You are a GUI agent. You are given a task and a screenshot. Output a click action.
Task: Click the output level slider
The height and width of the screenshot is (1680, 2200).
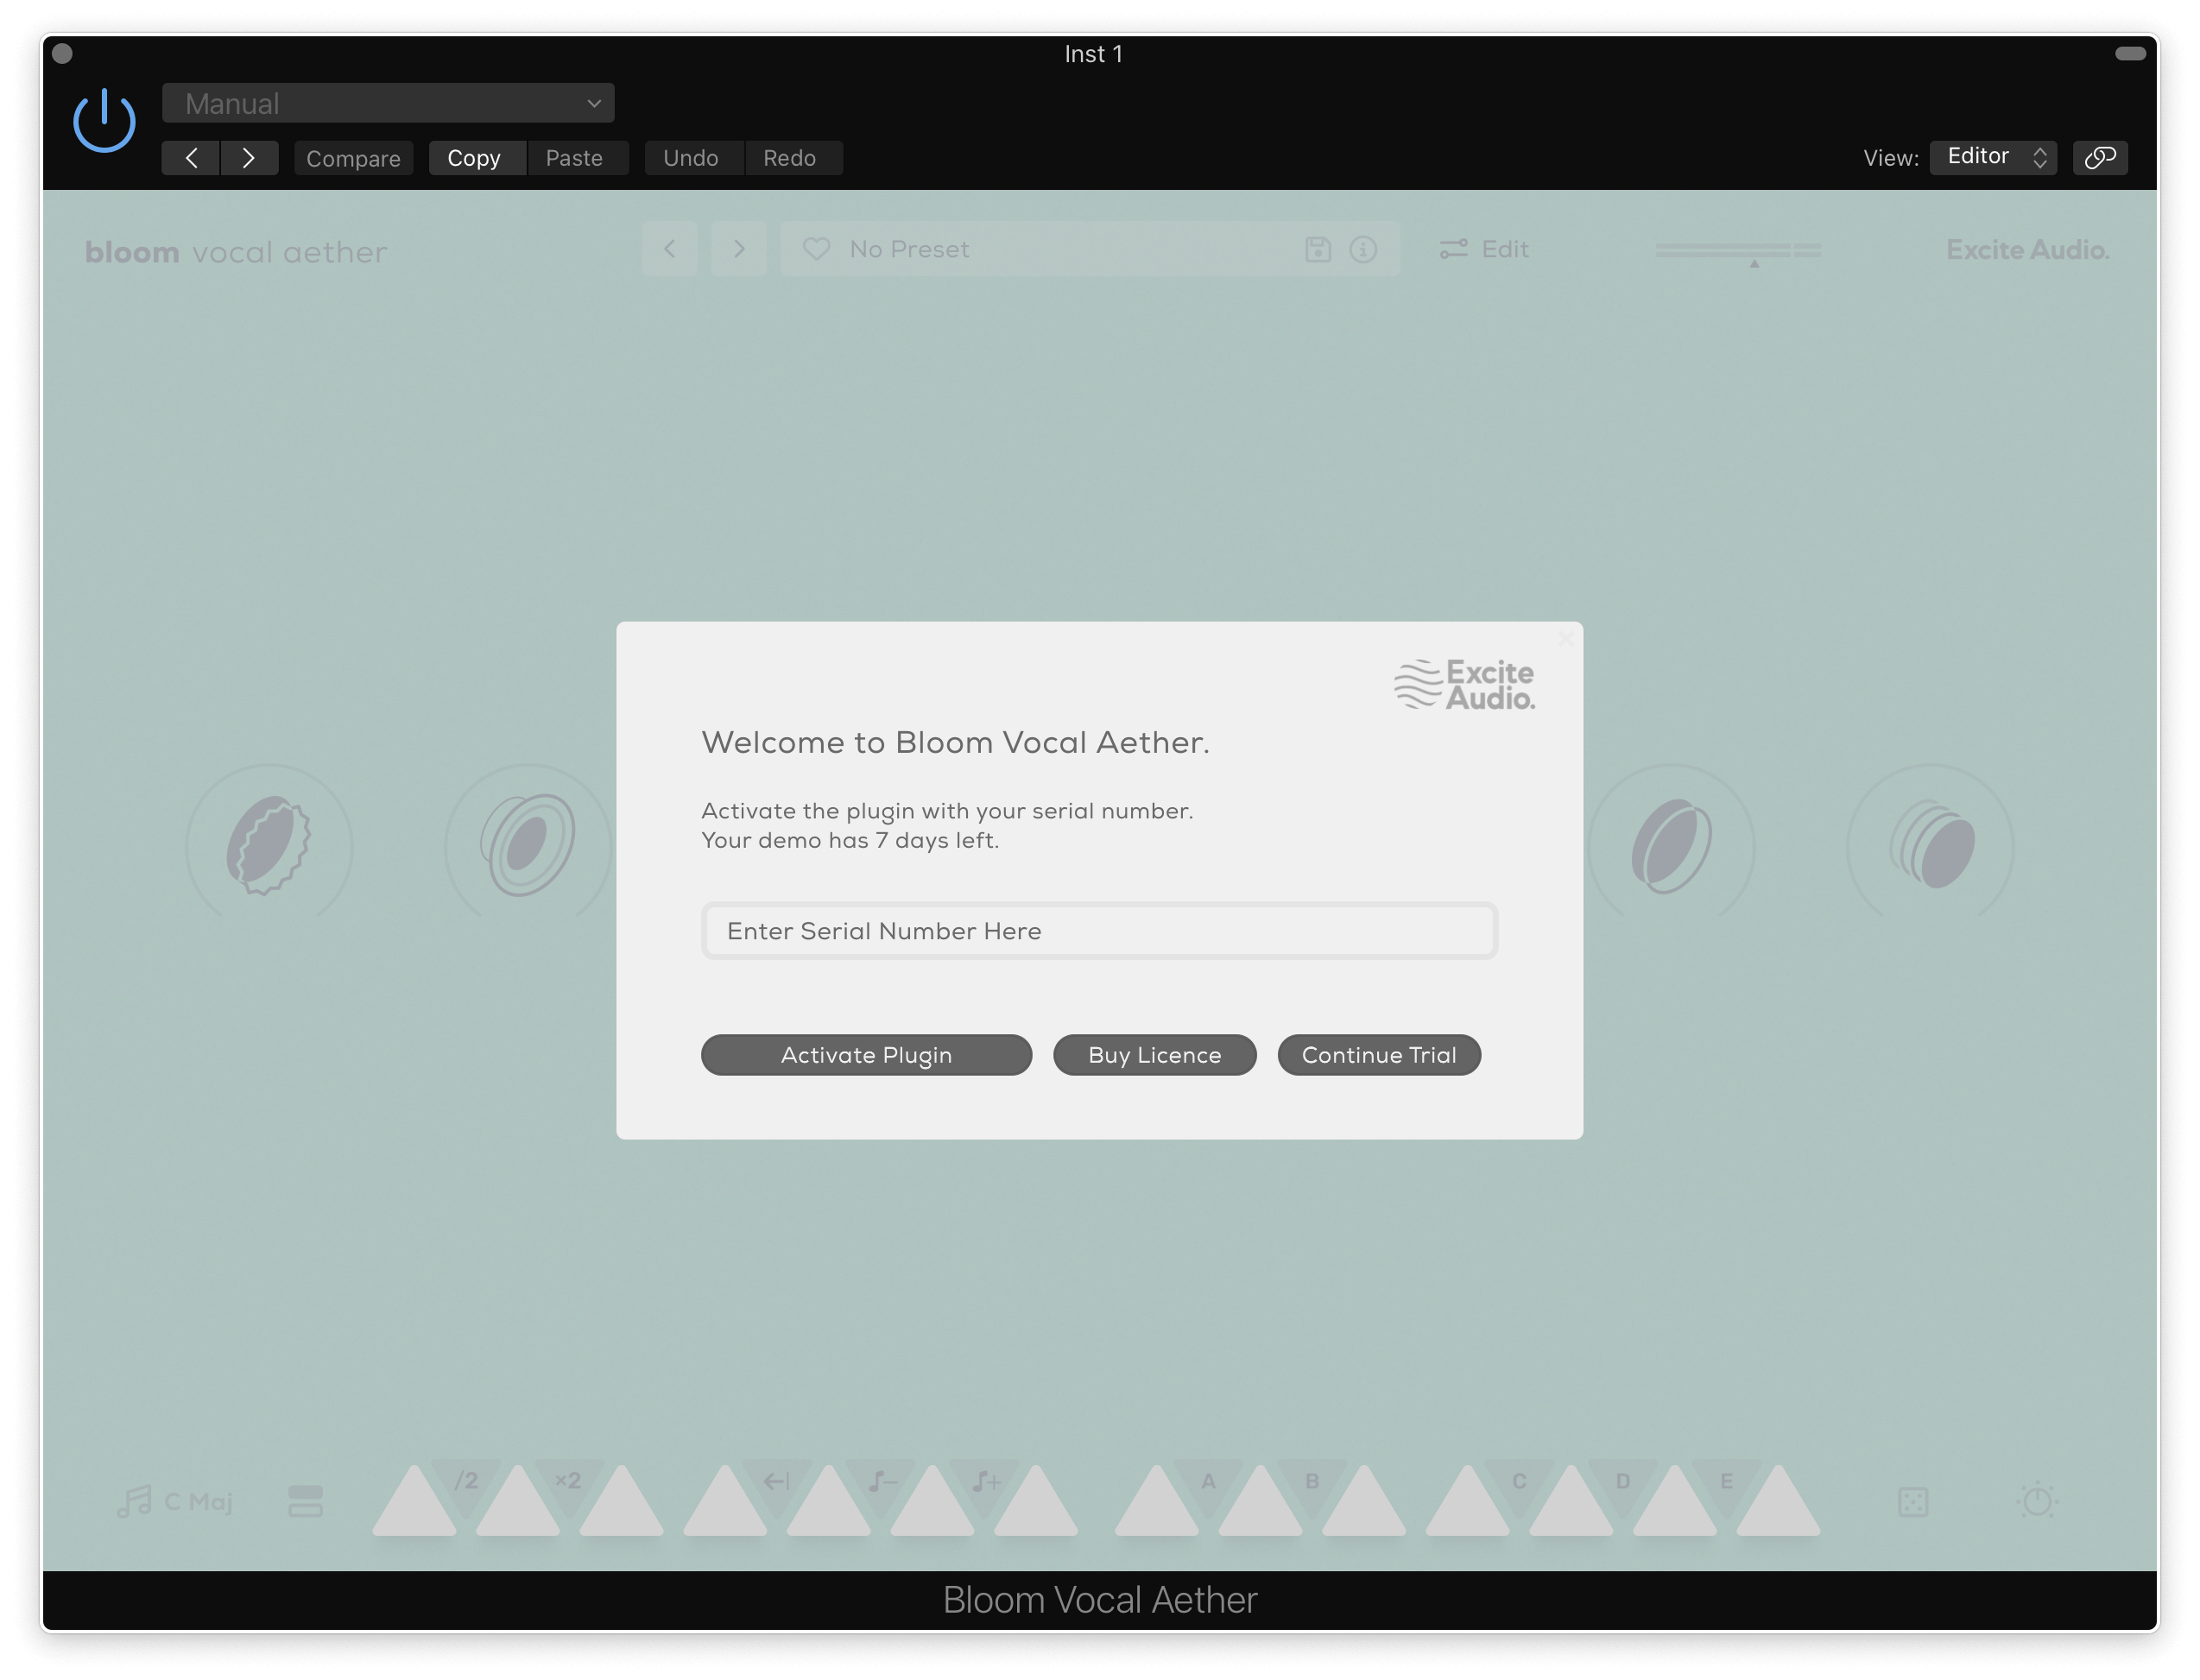tap(1738, 250)
